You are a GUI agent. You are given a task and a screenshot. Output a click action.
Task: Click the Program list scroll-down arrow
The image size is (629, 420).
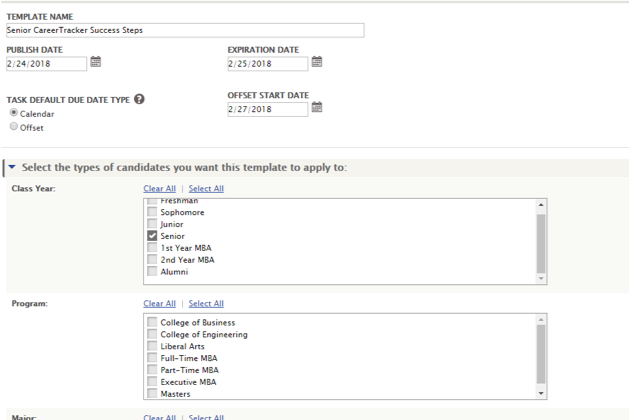[x=541, y=393]
